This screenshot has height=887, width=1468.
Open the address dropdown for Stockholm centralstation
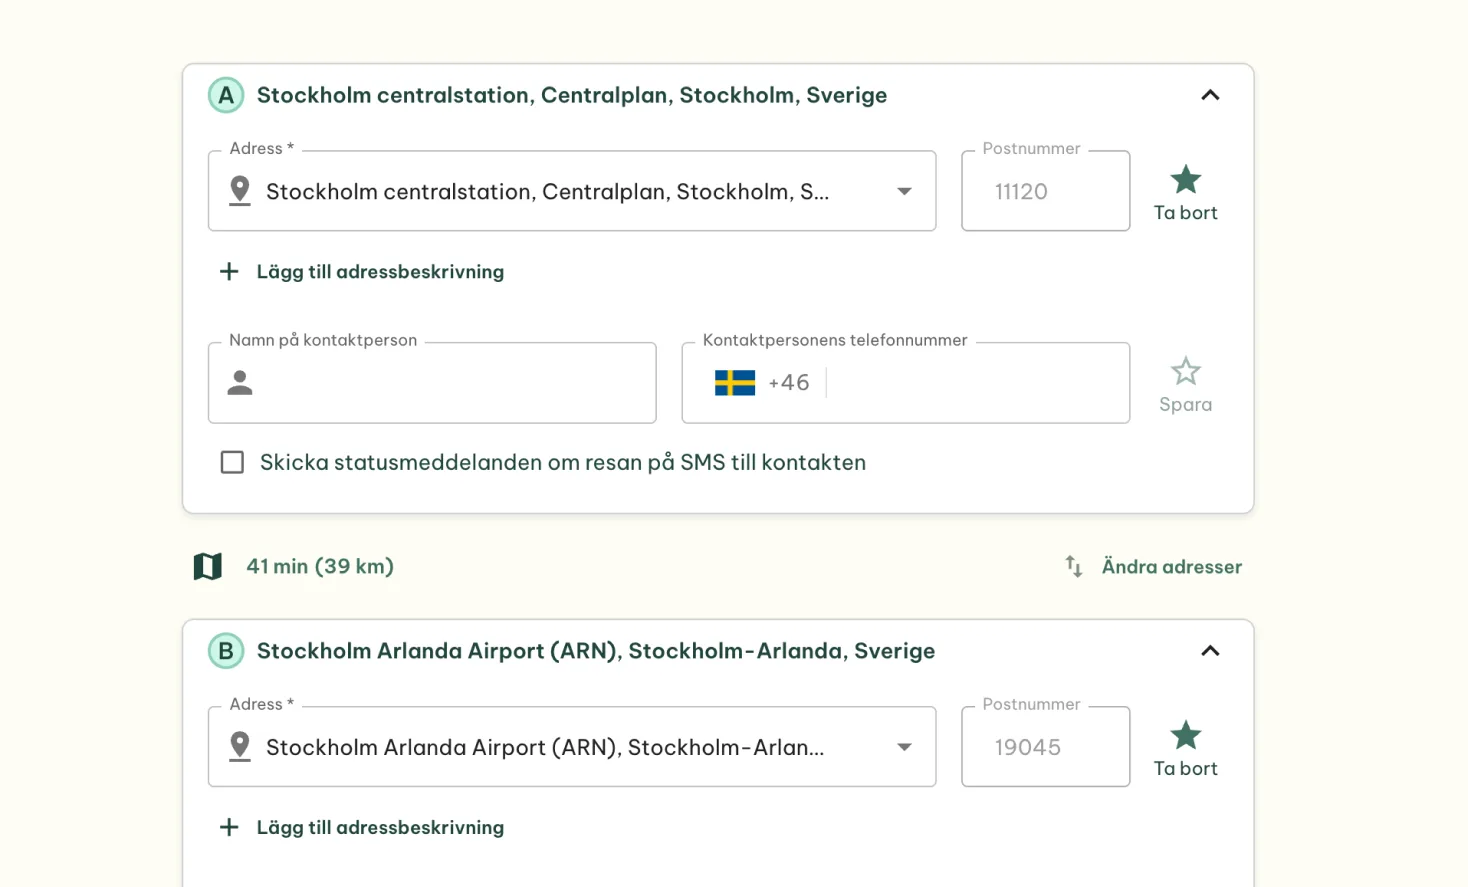[904, 191]
